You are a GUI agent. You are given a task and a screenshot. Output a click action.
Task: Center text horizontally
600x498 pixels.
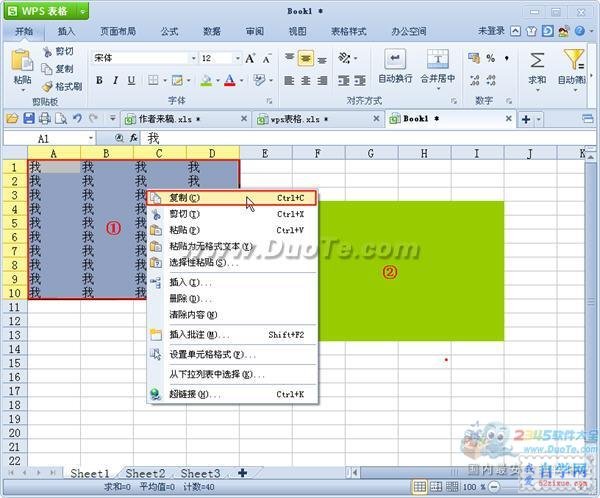pos(306,80)
